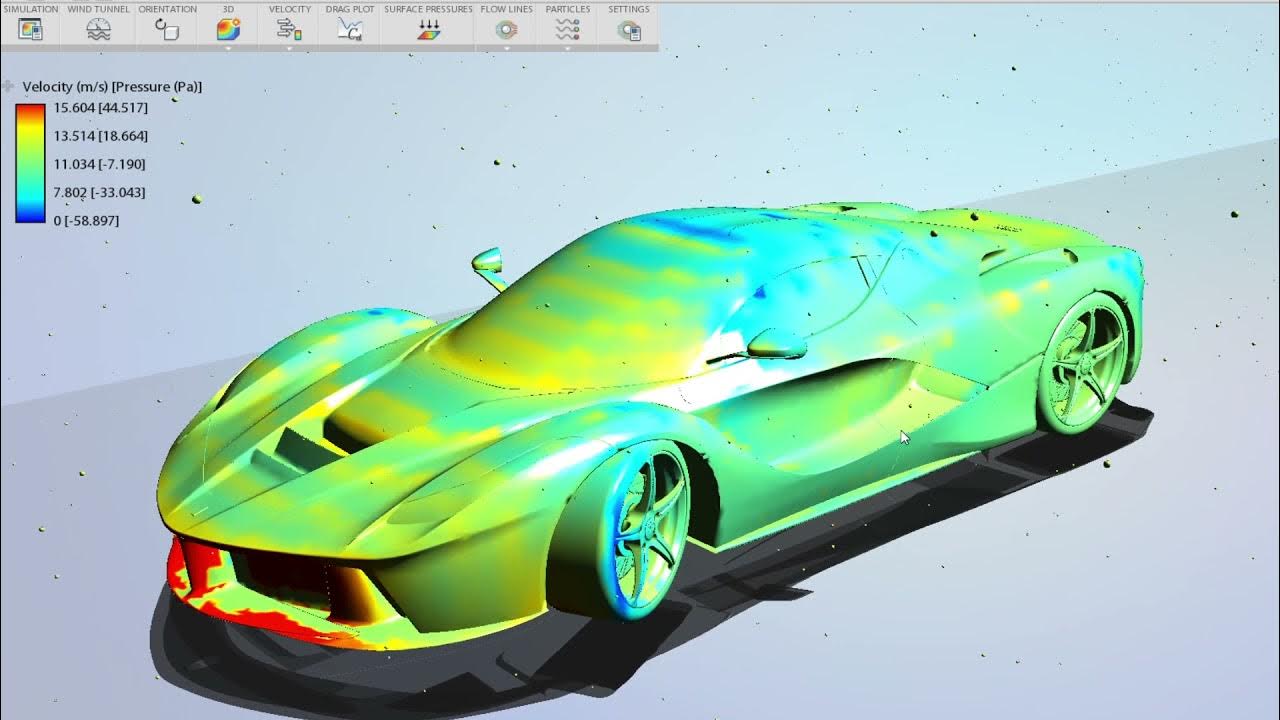This screenshot has width=1280, height=720.
Task: Click the legend value "11.034 [-7.190]"
Action: coord(100,164)
